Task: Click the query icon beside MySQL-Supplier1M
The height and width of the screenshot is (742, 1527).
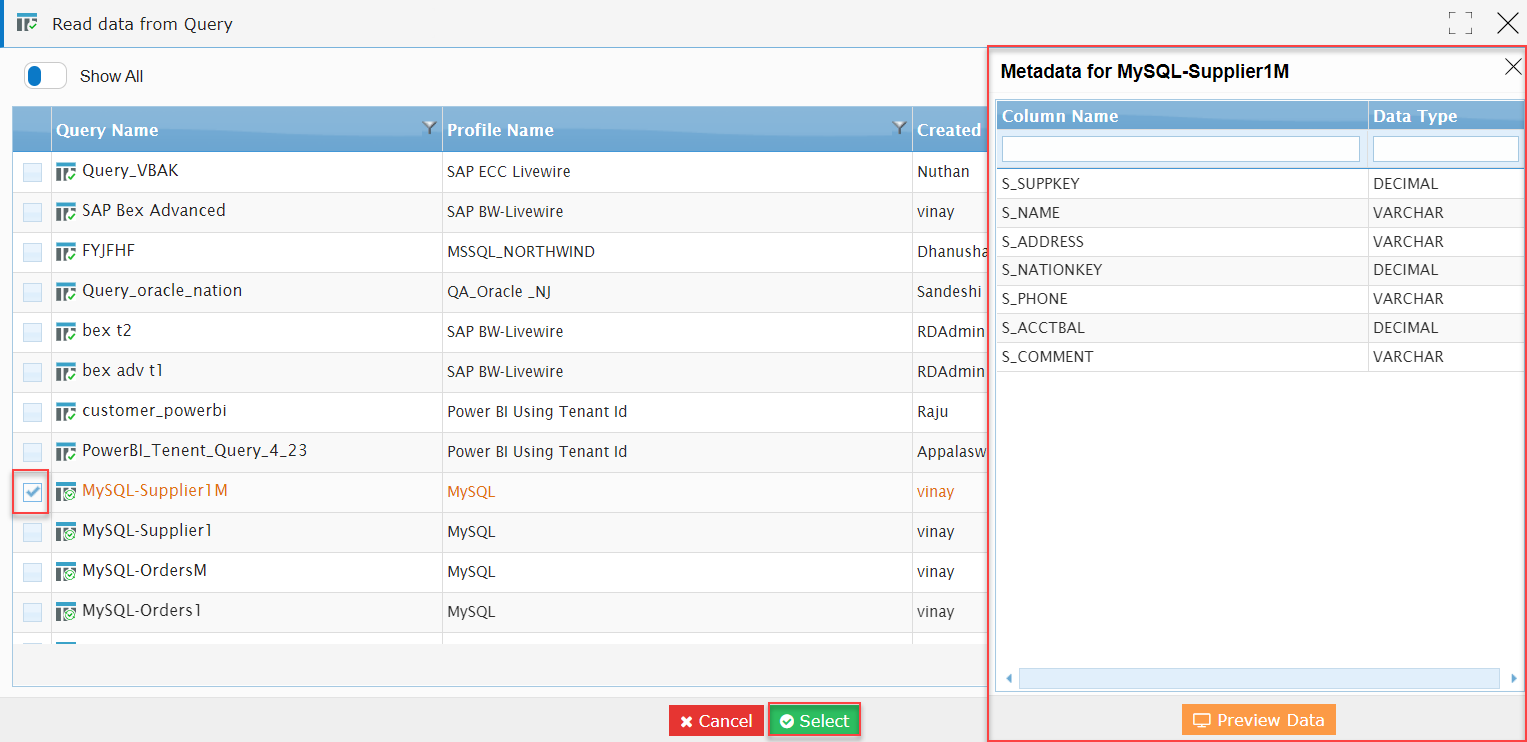Action: [66, 492]
